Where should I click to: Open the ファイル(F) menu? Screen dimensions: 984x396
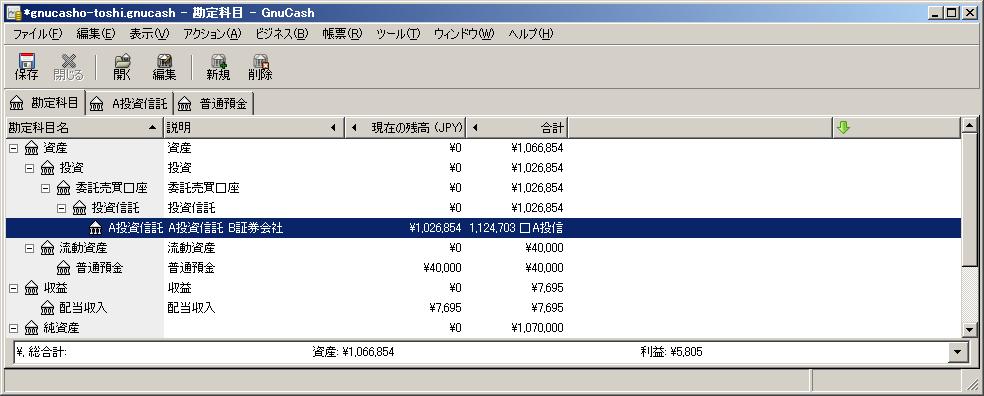click(38, 34)
